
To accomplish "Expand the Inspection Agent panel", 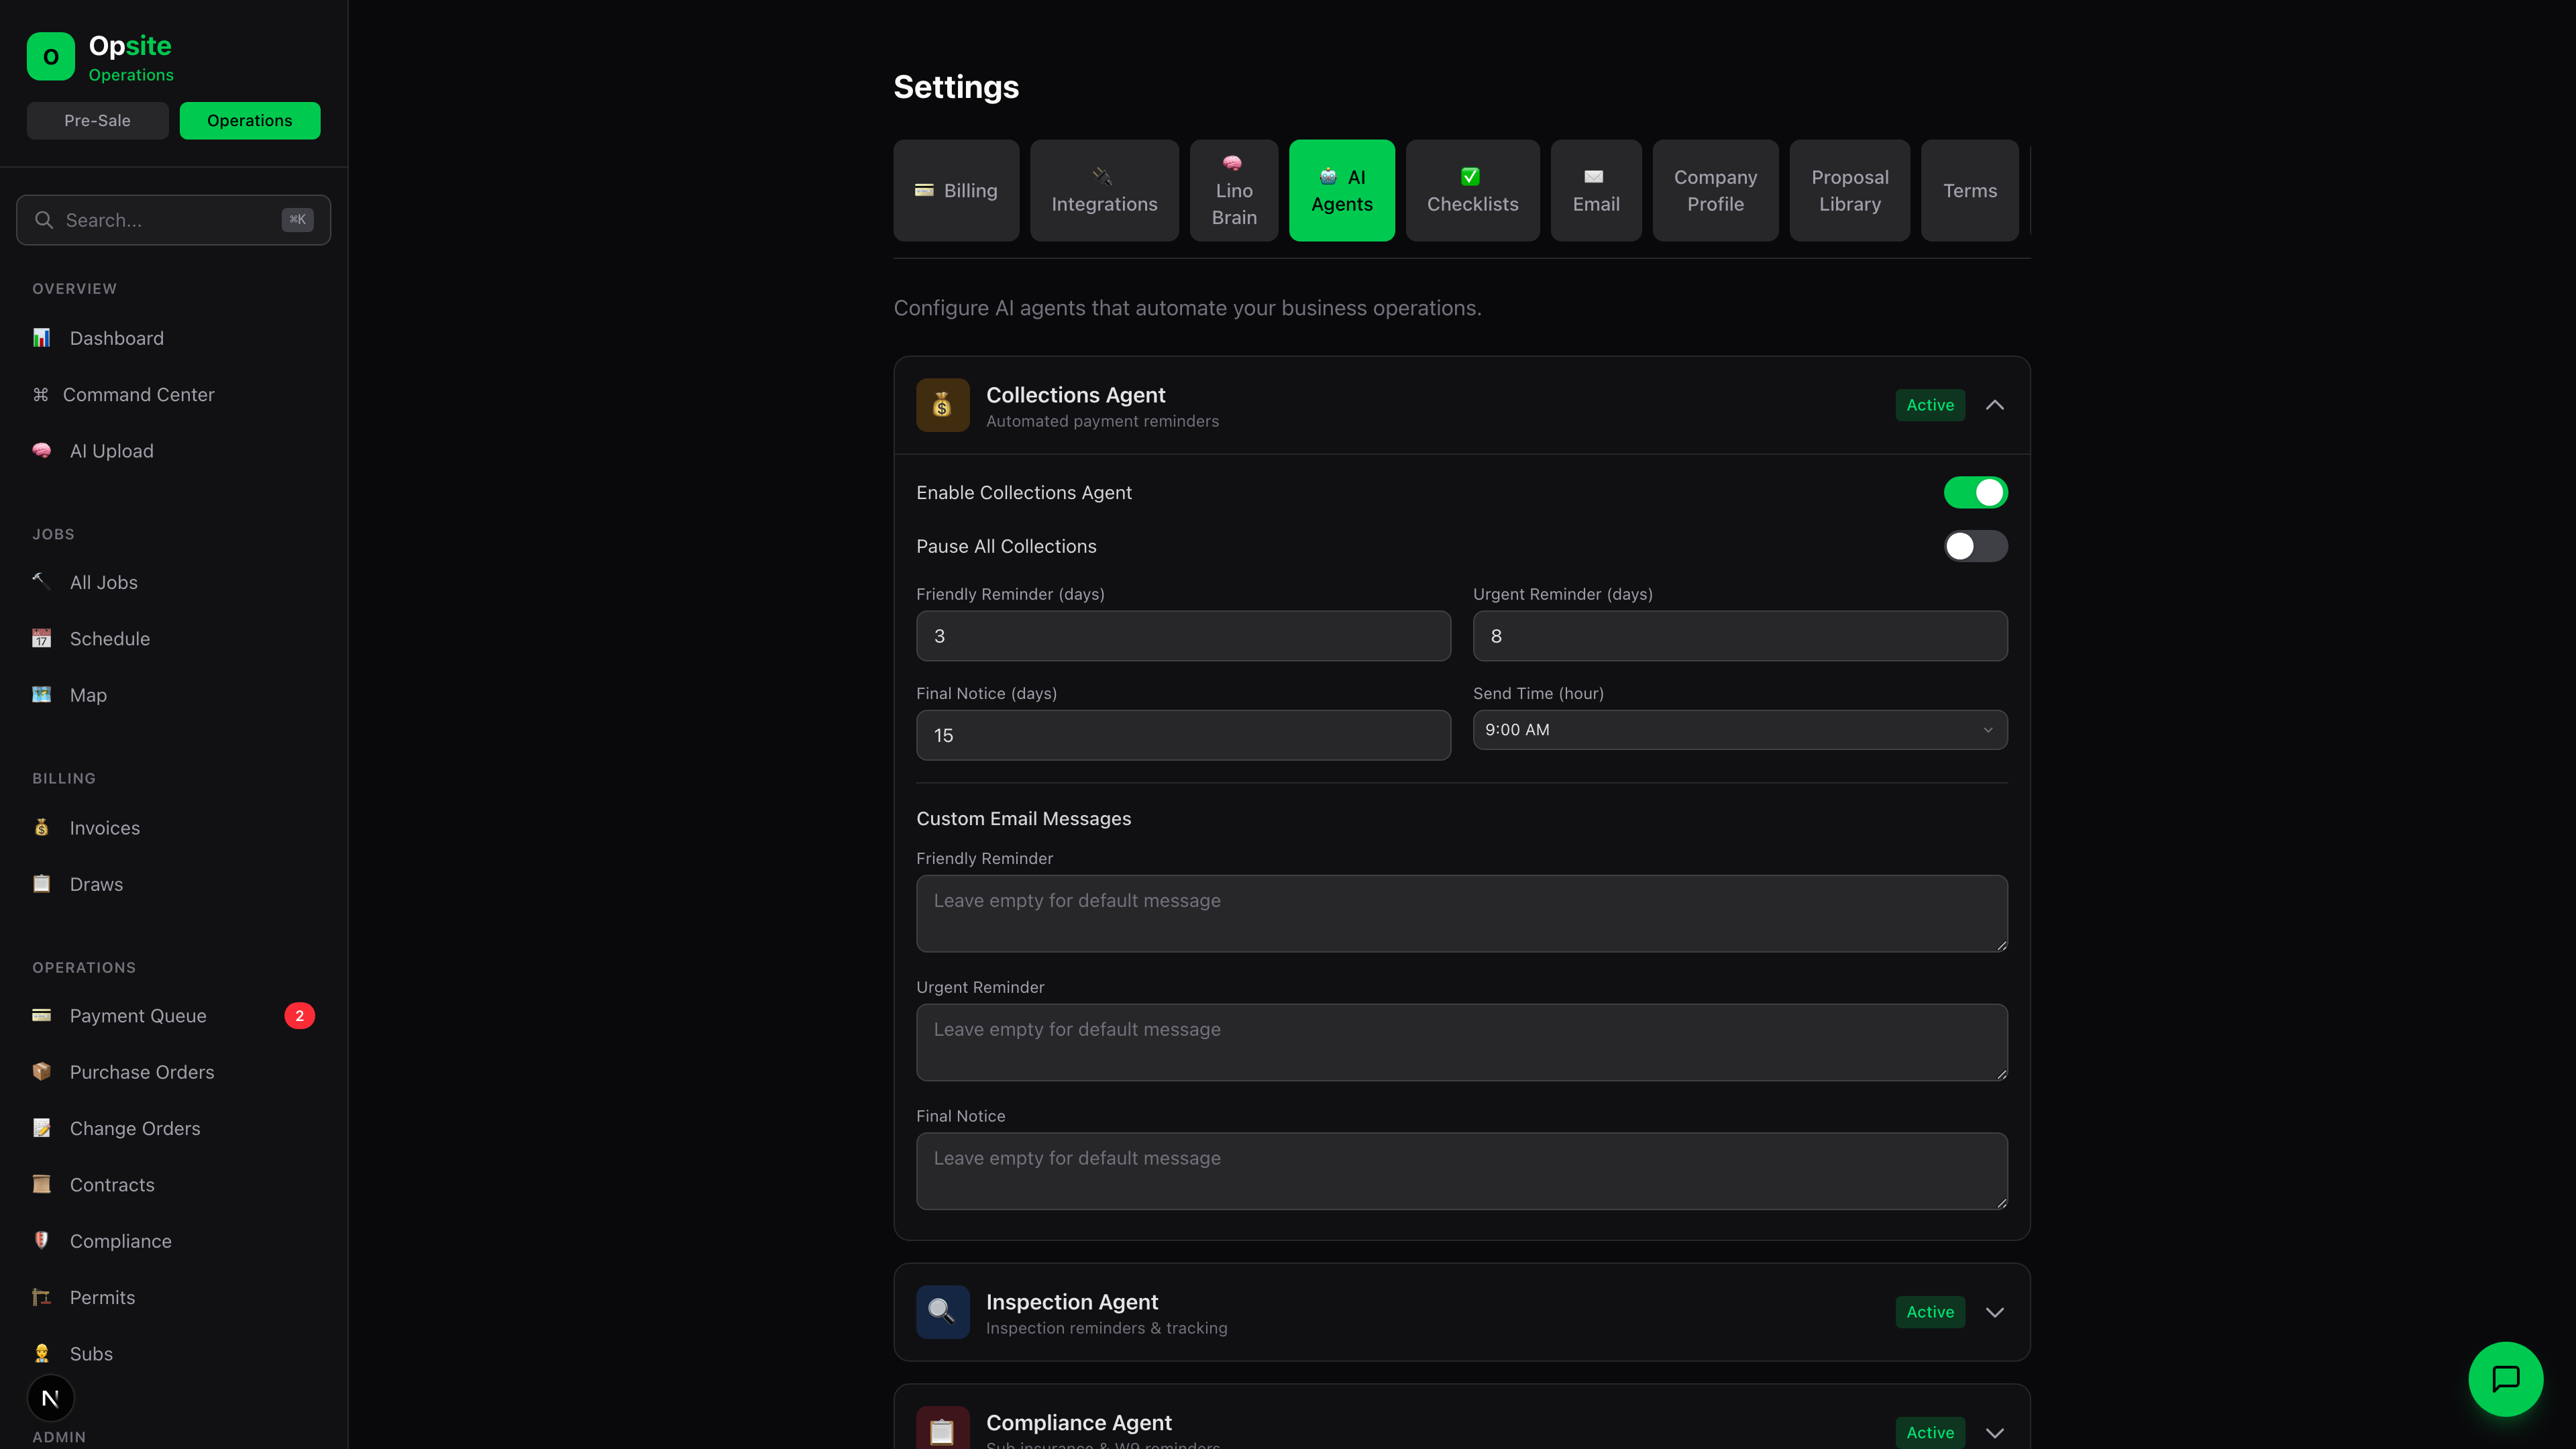I will [x=1995, y=1312].
